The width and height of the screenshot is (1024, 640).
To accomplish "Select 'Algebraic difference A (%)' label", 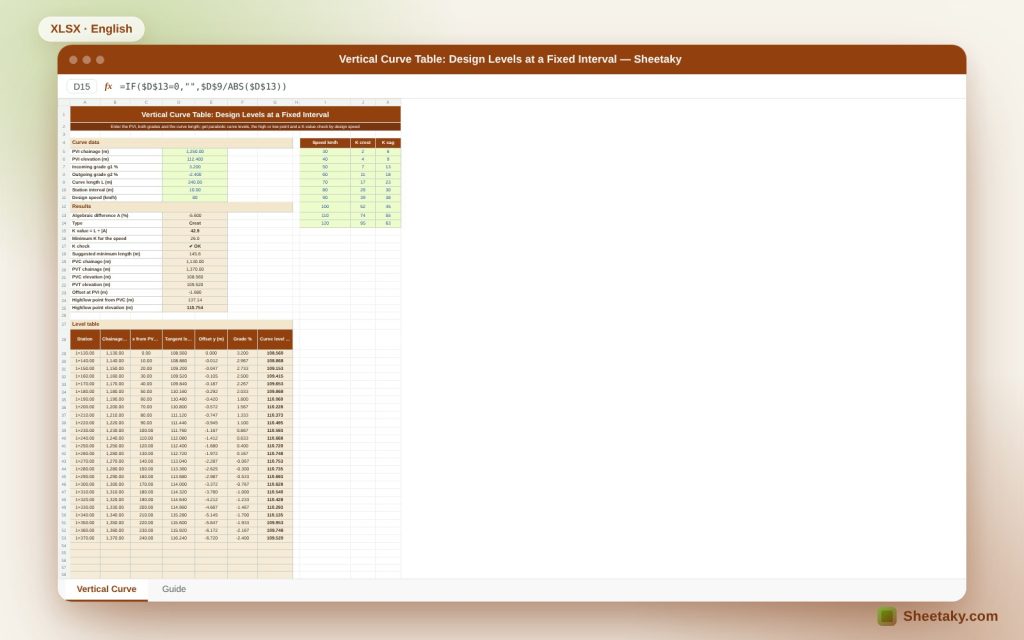I will (116, 216).
